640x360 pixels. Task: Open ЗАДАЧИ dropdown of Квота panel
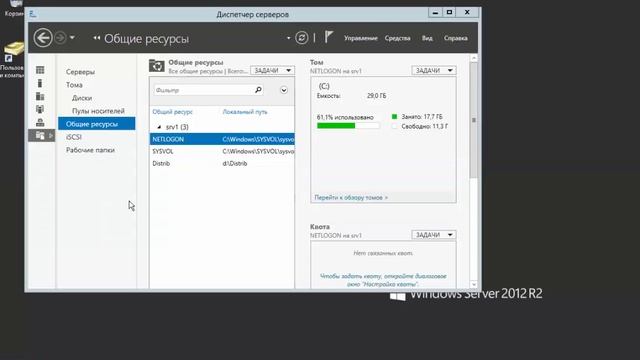(x=433, y=235)
